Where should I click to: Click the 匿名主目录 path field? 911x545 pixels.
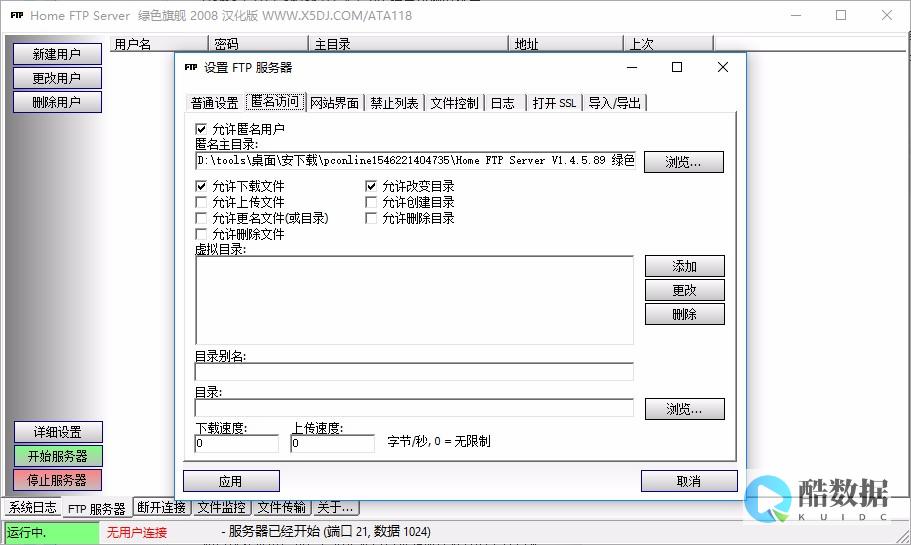click(x=415, y=160)
